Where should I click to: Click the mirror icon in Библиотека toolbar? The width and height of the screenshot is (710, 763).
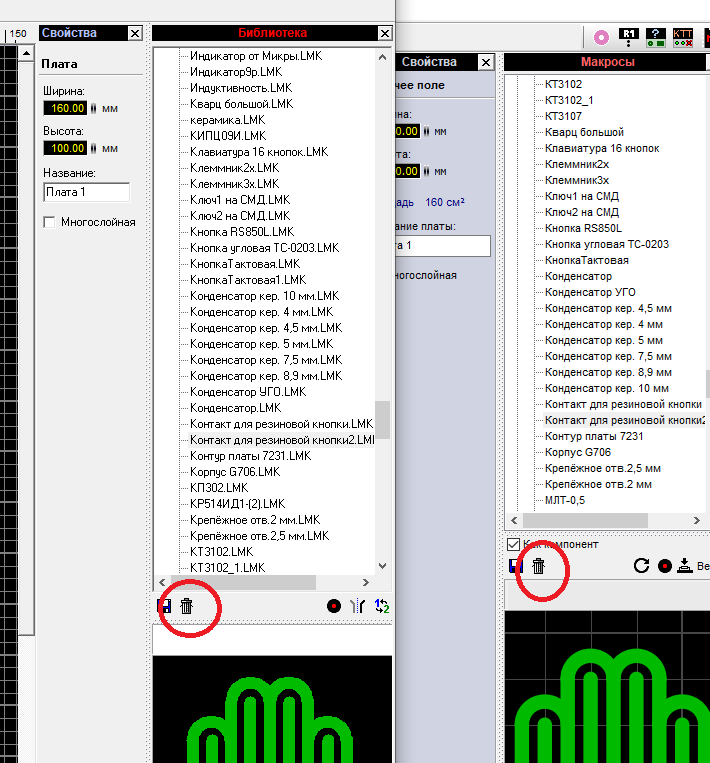tap(358, 605)
